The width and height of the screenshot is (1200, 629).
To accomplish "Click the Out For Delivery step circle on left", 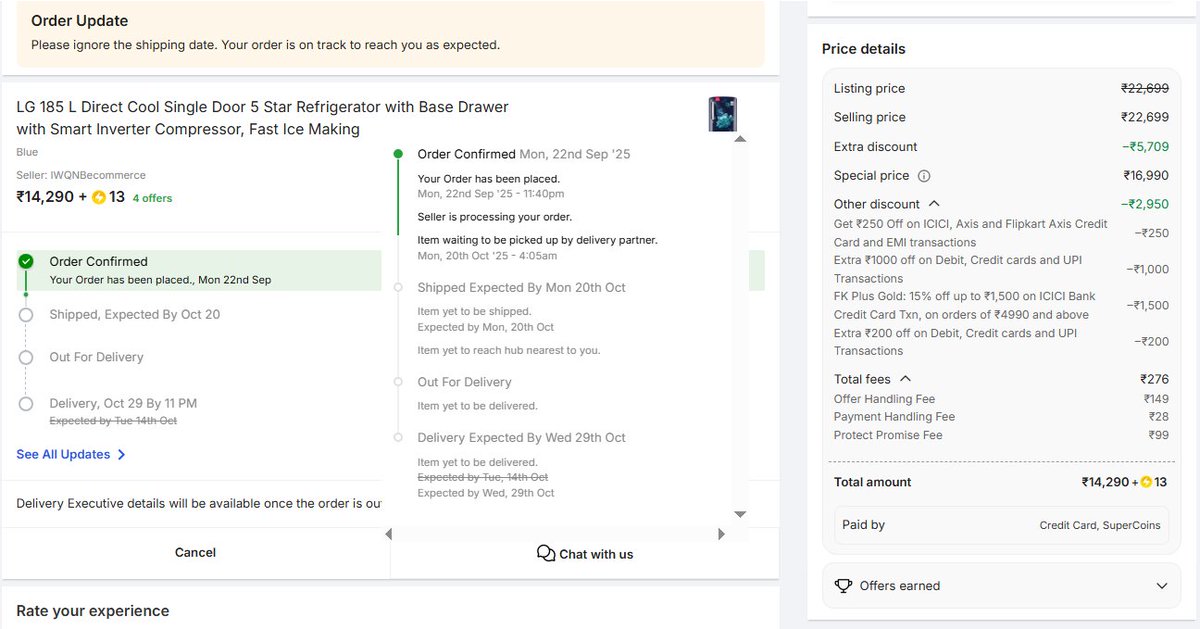I will (26, 357).
